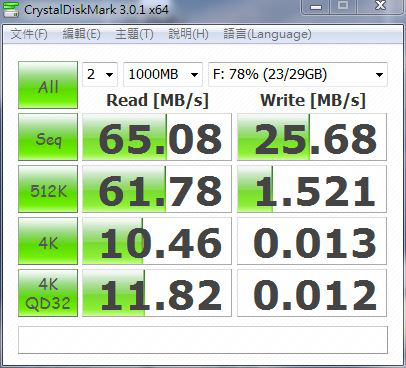The image size is (406, 368).
Task: Click the Read [MB/s] column header
Action: pyautogui.click(x=157, y=101)
